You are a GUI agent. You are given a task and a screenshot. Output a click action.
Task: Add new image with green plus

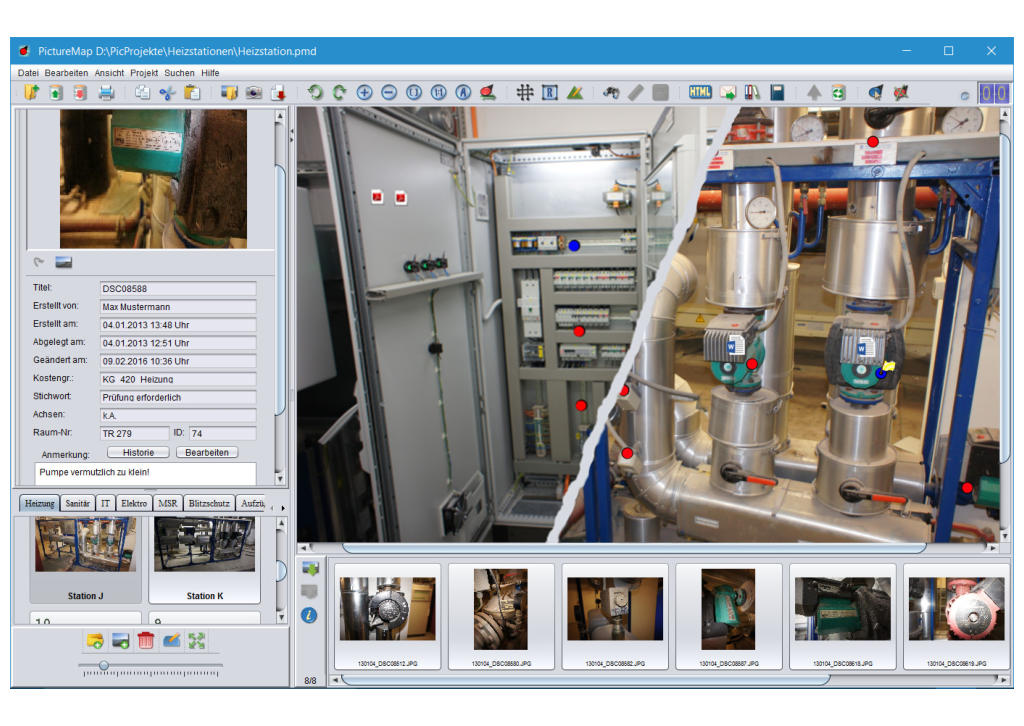120,641
